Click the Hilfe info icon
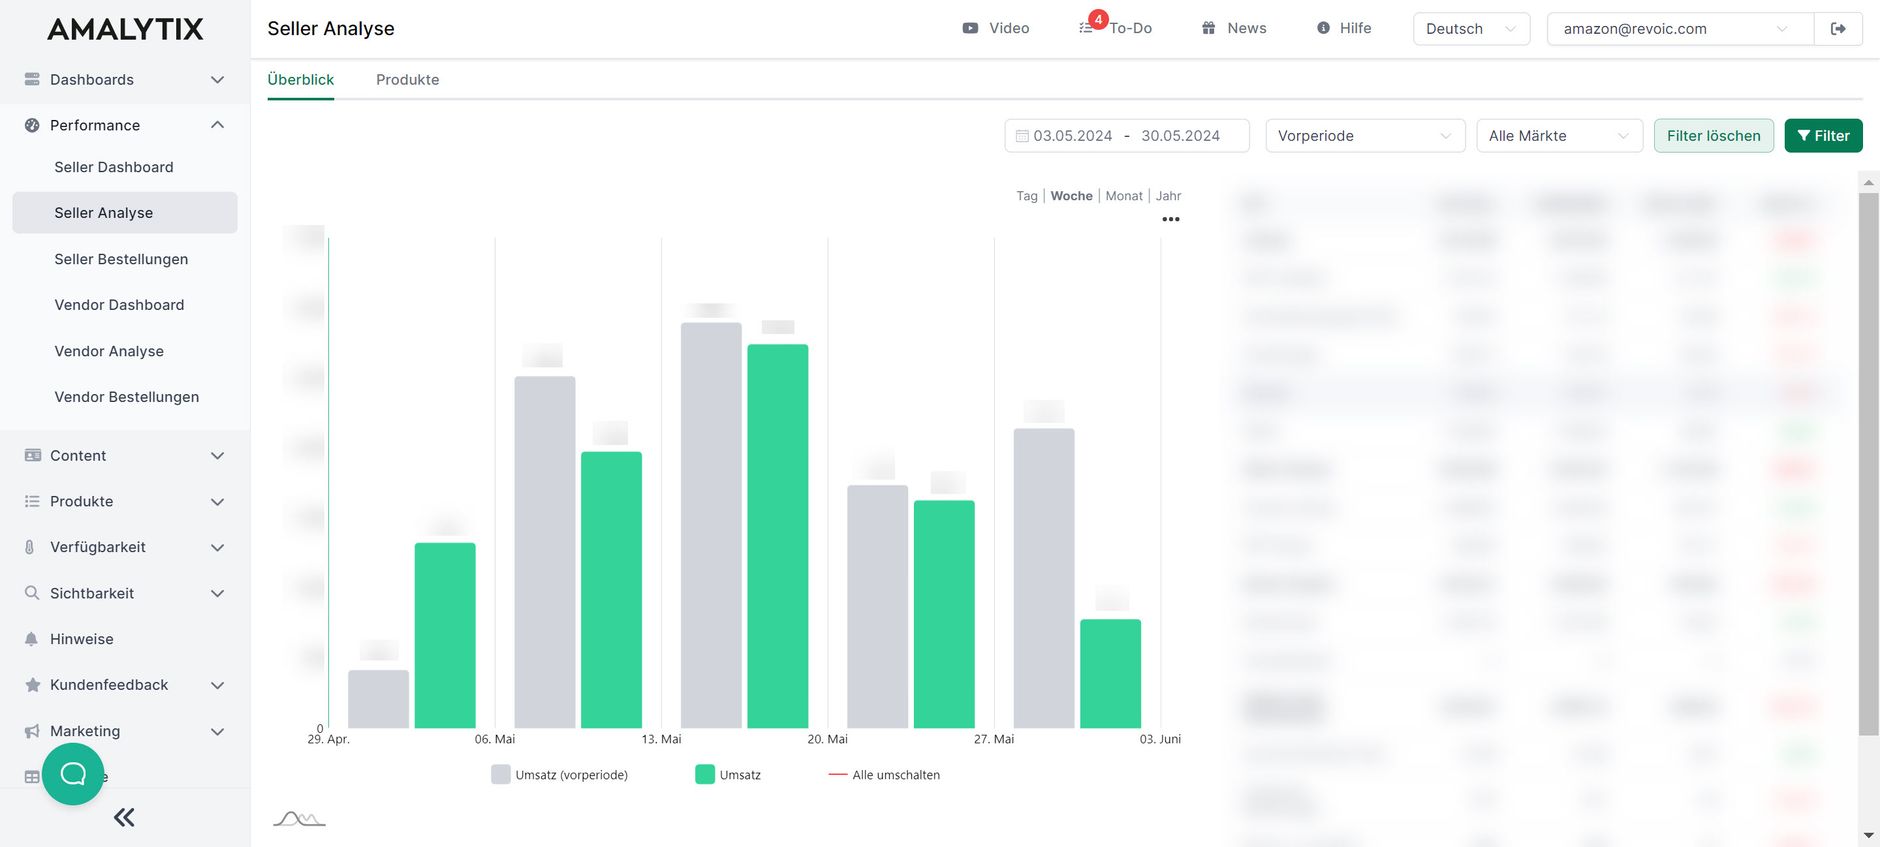The height and width of the screenshot is (847, 1880). tap(1323, 28)
